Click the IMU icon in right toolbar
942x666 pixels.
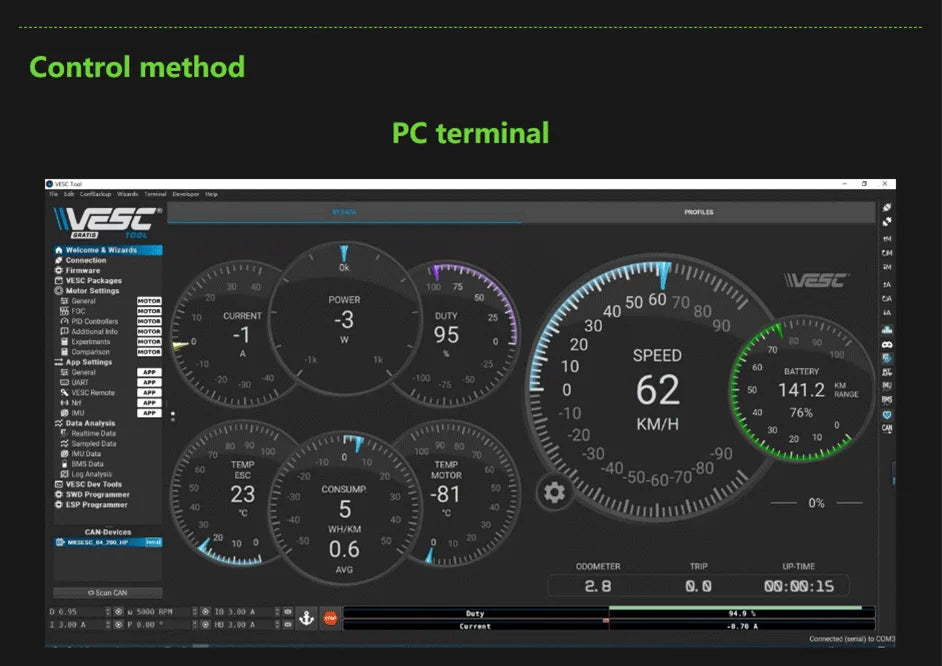pos(887,386)
